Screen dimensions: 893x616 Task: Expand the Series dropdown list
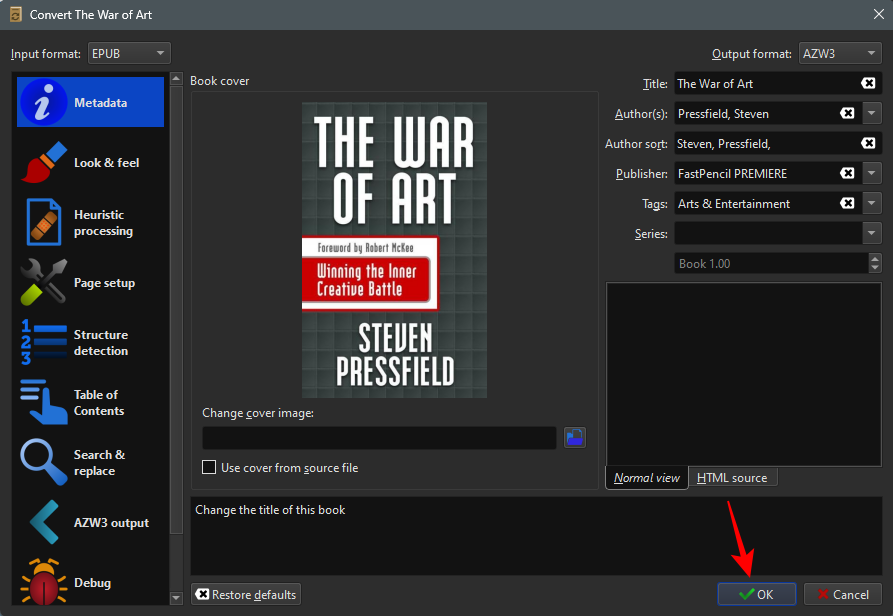[871, 233]
